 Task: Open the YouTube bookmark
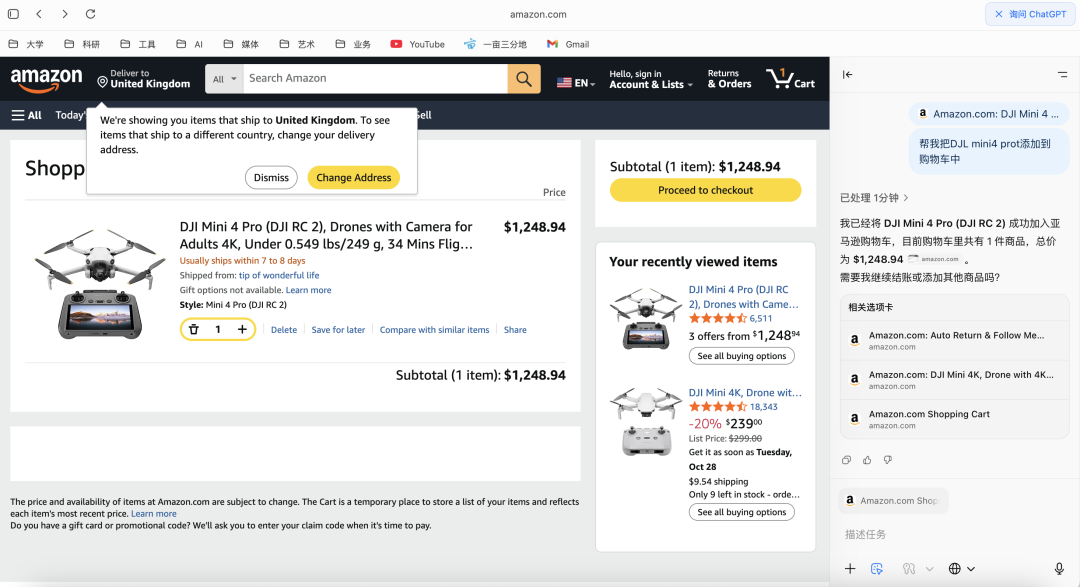pyautogui.click(x=417, y=44)
